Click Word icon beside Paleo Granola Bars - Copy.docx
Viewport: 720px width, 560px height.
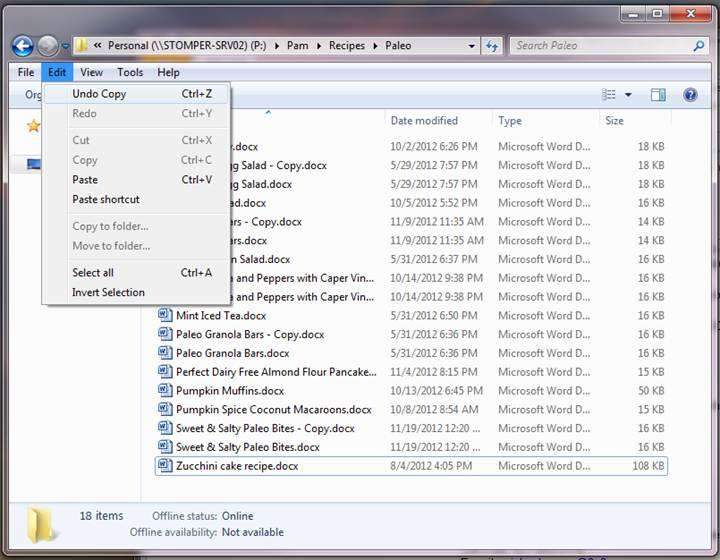(165, 334)
